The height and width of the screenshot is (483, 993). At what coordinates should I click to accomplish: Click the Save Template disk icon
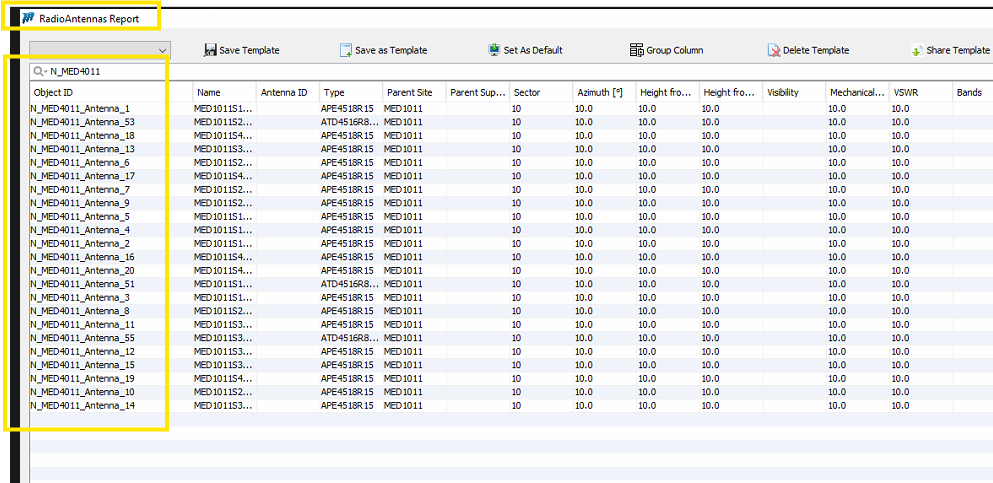(x=210, y=50)
